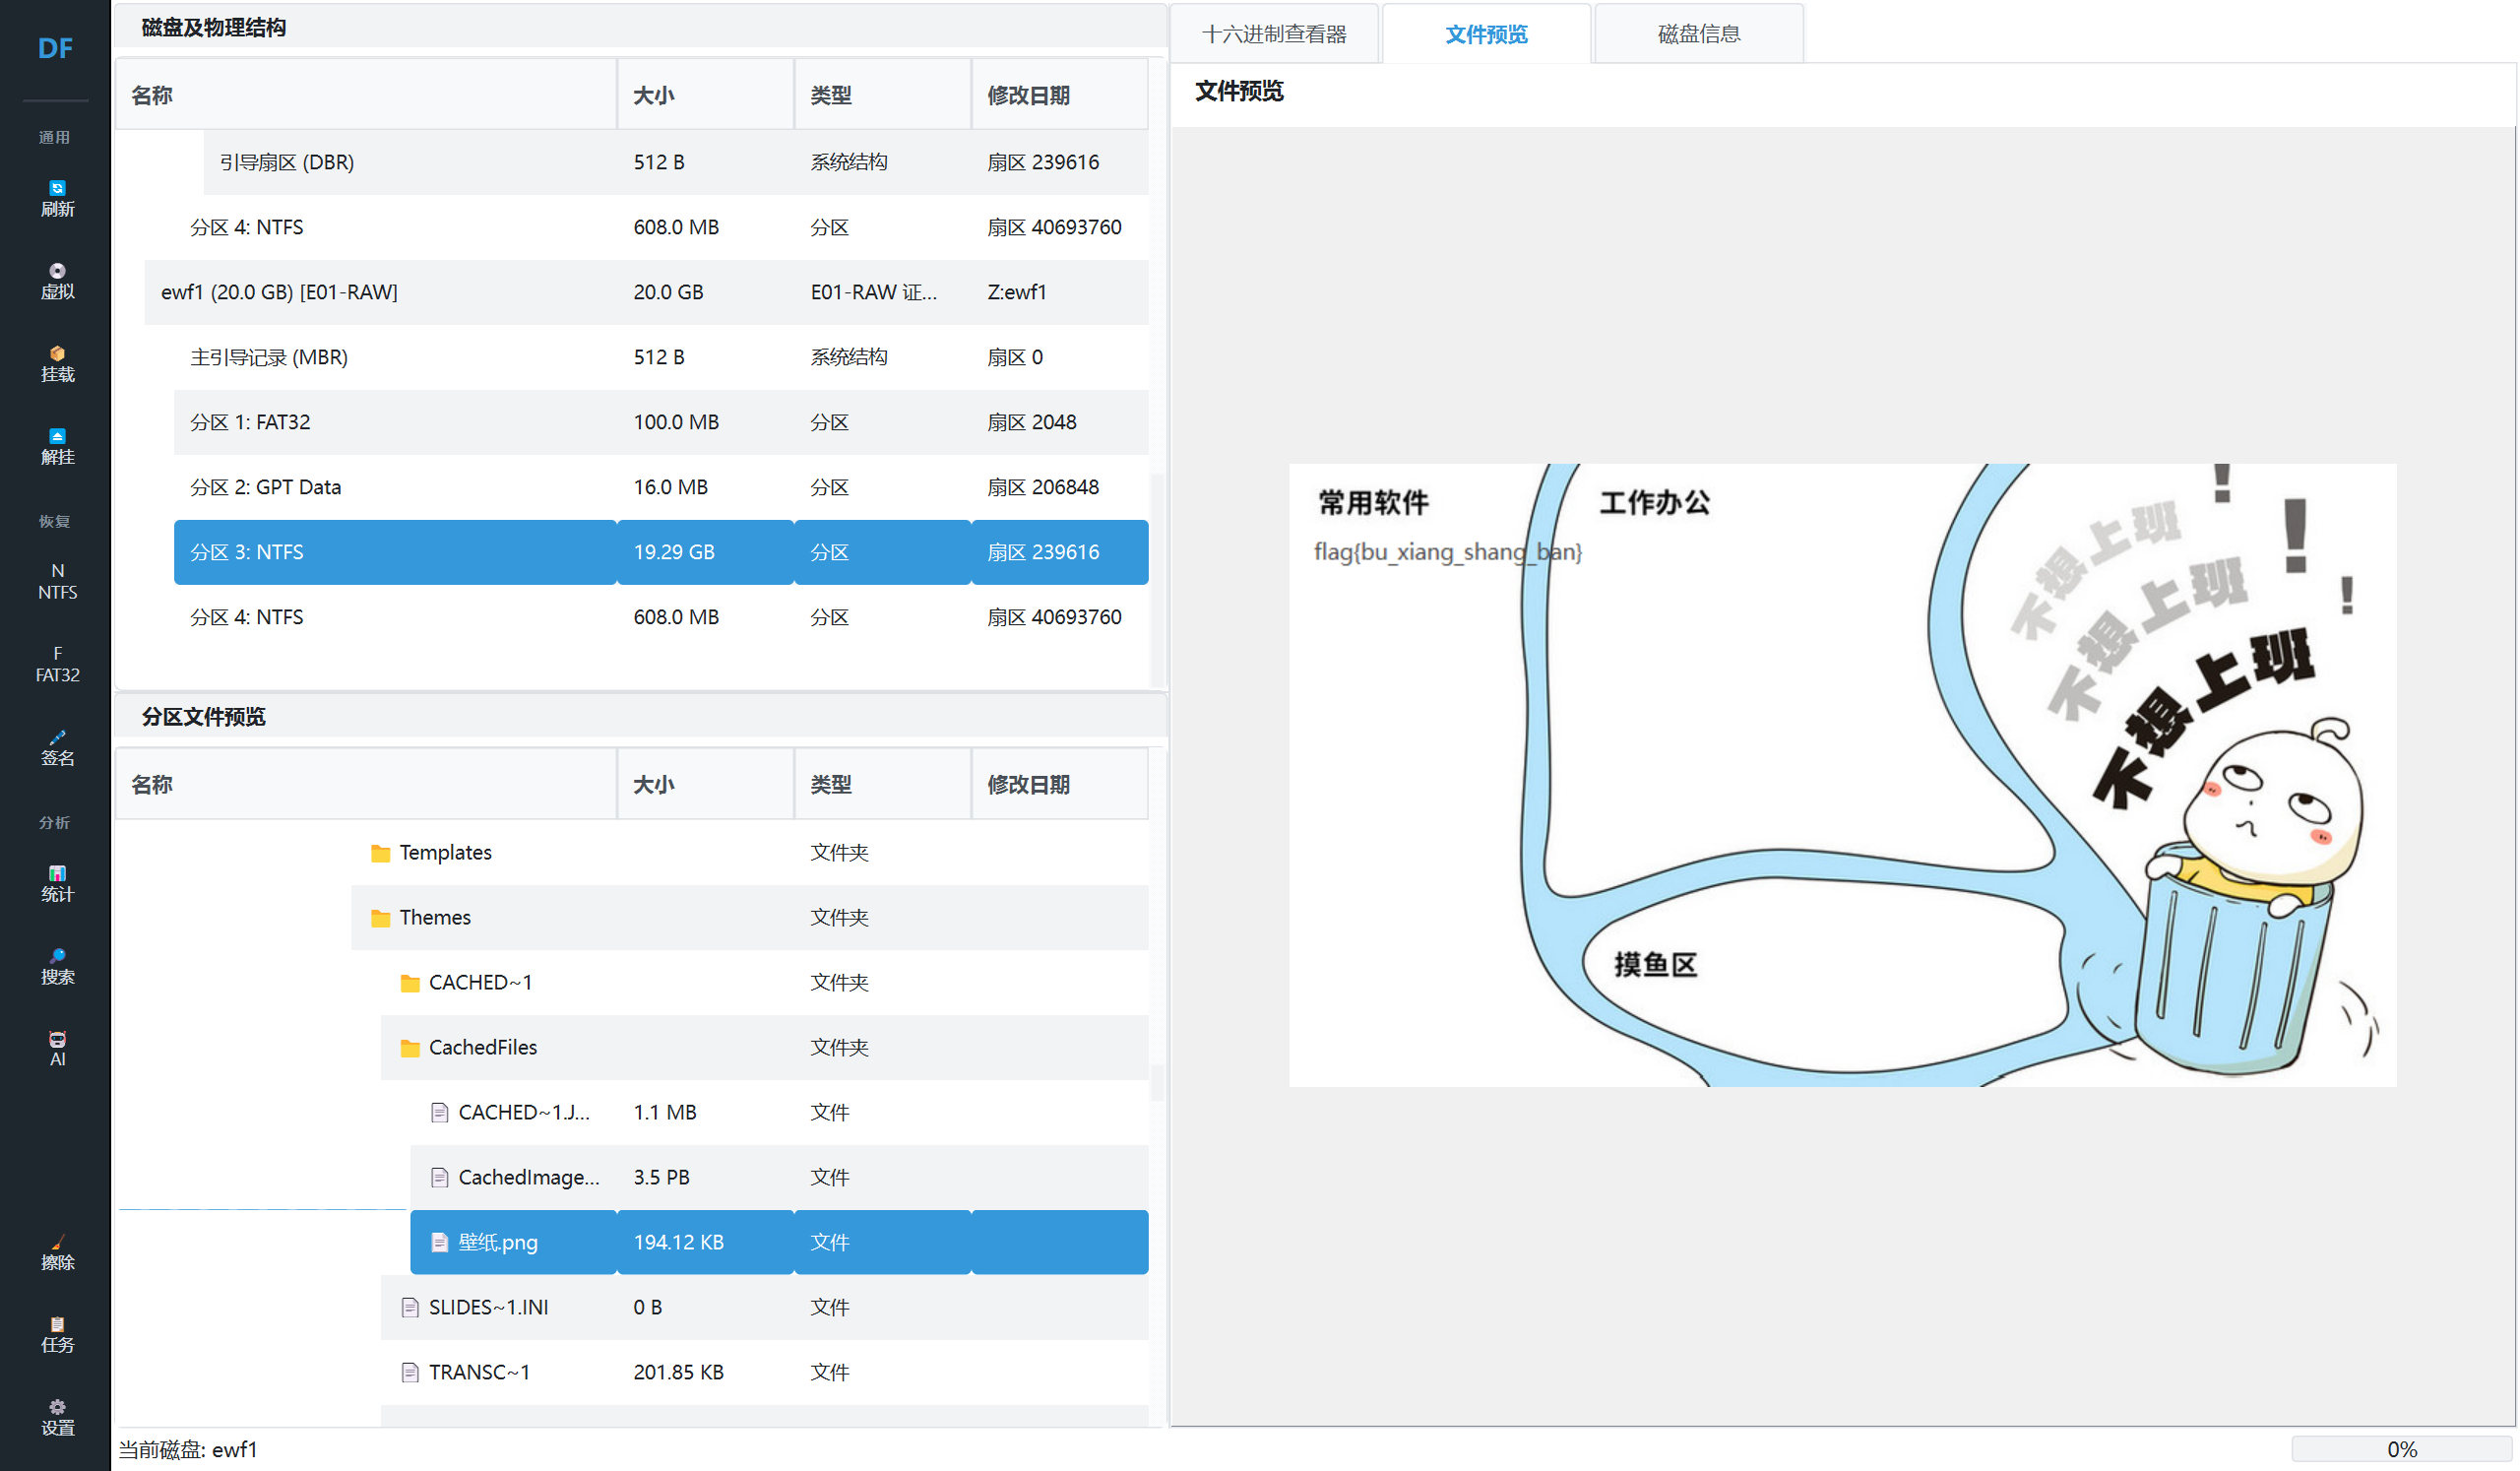Open the Statistics (统计) tool
Viewport: 2520px width, 1471px height.
[x=57, y=883]
